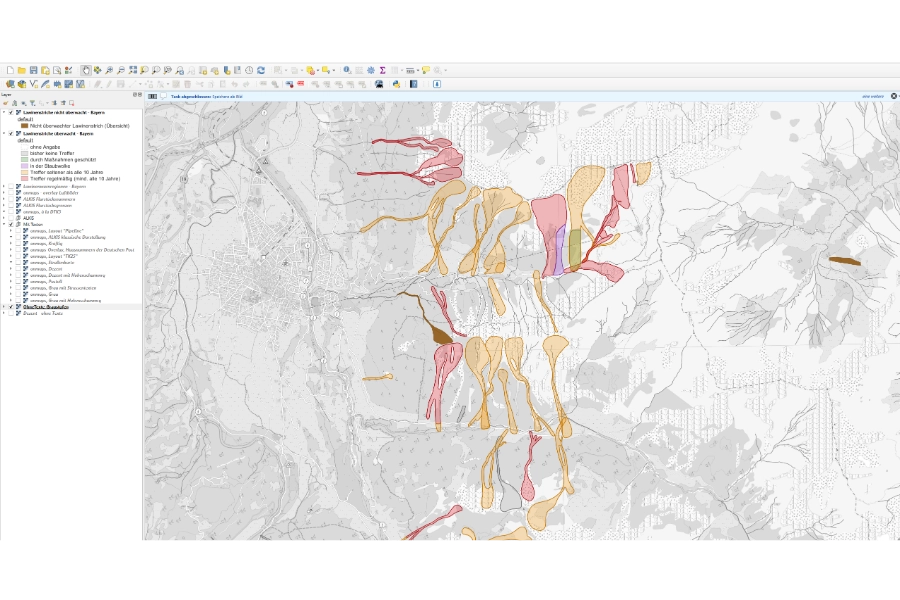This screenshot has width=900, height=600.
Task: Open the help contents icon
Action: click(414, 84)
